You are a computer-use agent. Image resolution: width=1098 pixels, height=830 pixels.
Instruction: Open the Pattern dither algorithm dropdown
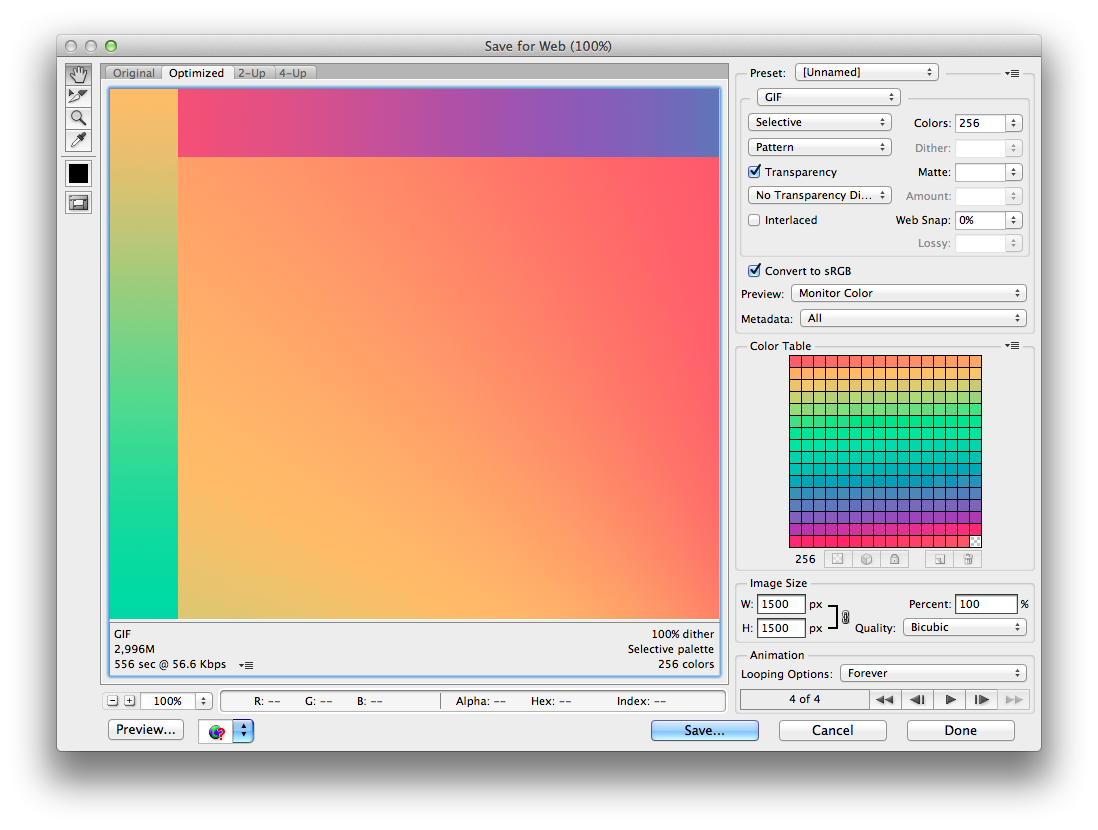pyautogui.click(x=819, y=147)
